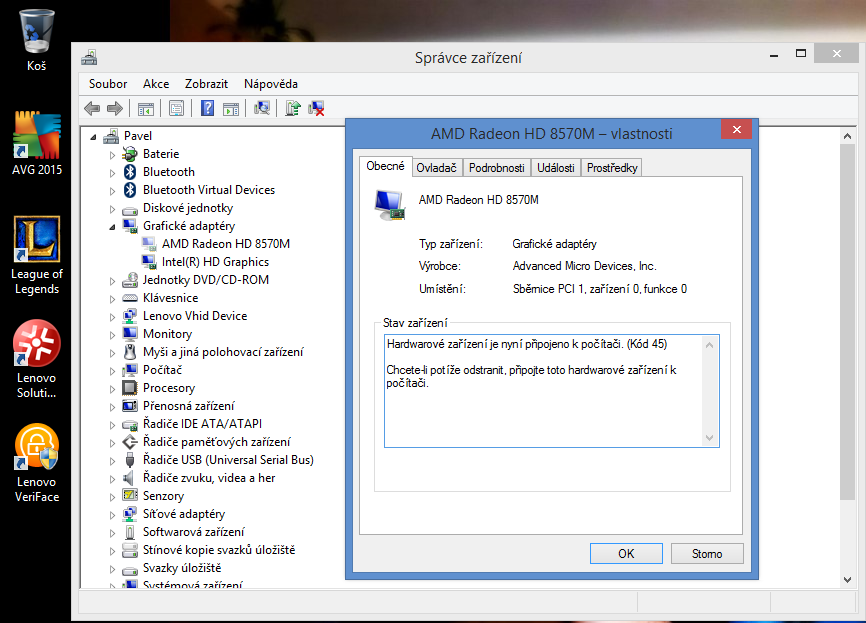Click the Stav zařízení status text box
Image resolution: width=866 pixels, height=623 pixels.
click(552, 390)
